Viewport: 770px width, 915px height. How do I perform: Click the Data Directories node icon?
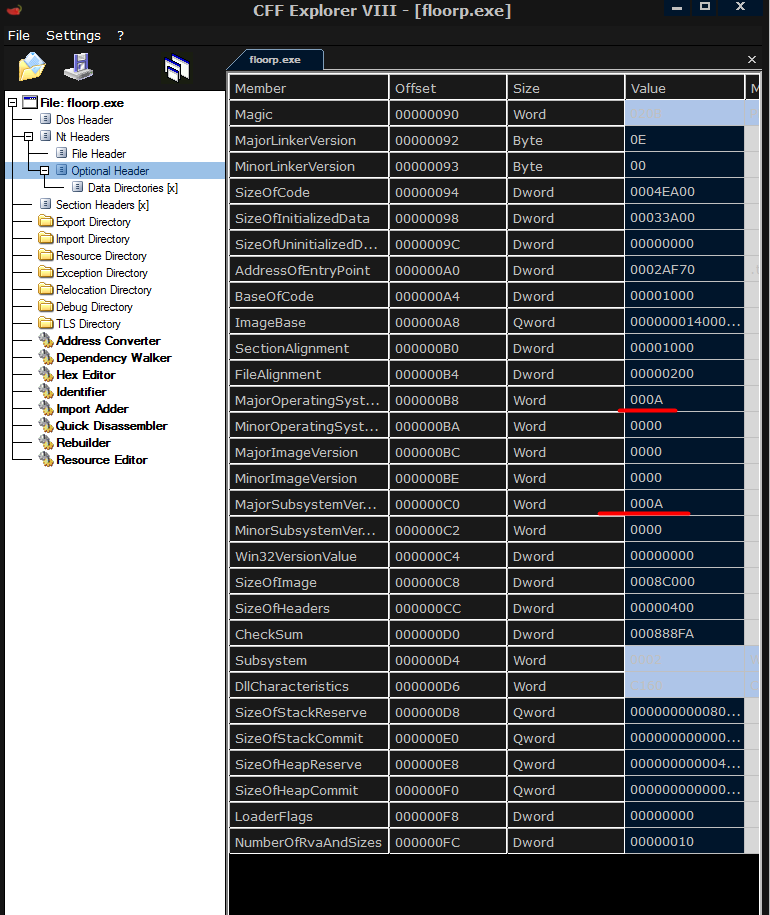tap(78, 187)
